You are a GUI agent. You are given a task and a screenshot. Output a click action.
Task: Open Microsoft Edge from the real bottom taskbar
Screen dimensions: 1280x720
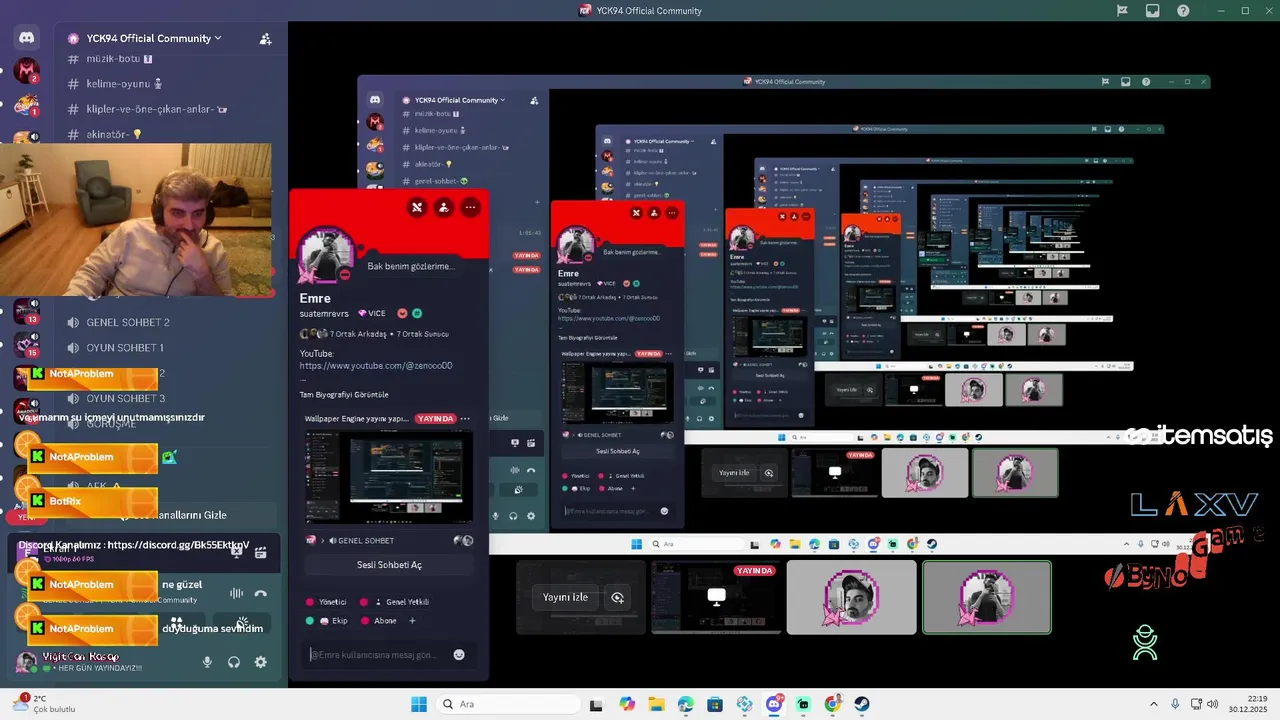686,704
